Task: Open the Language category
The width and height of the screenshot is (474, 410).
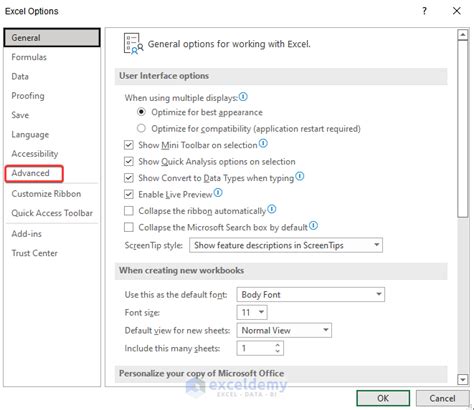Action: click(x=52, y=134)
